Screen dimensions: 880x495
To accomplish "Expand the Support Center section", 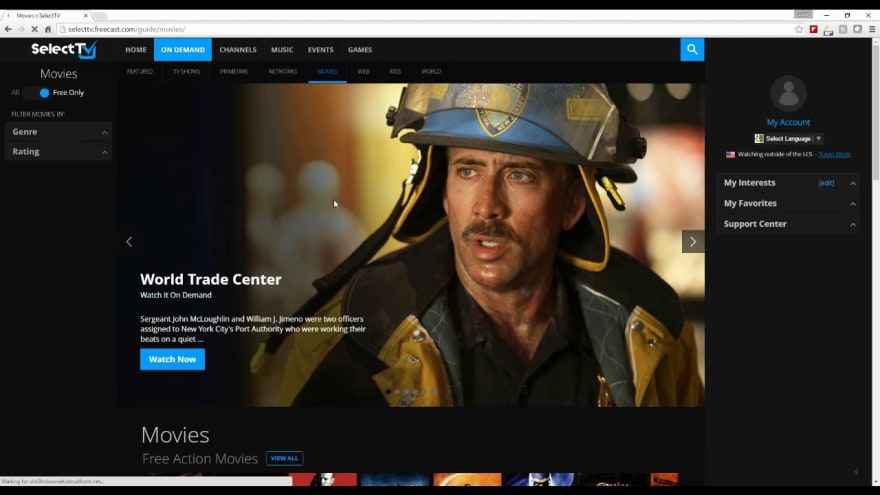I will click(x=788, y=224).
